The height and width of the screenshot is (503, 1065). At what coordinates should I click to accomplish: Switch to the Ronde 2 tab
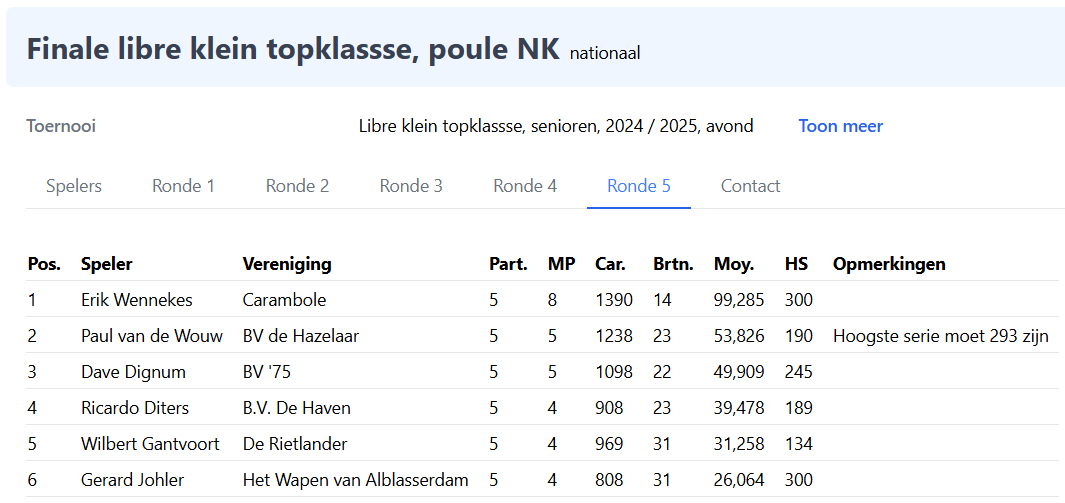pos(297,186)
